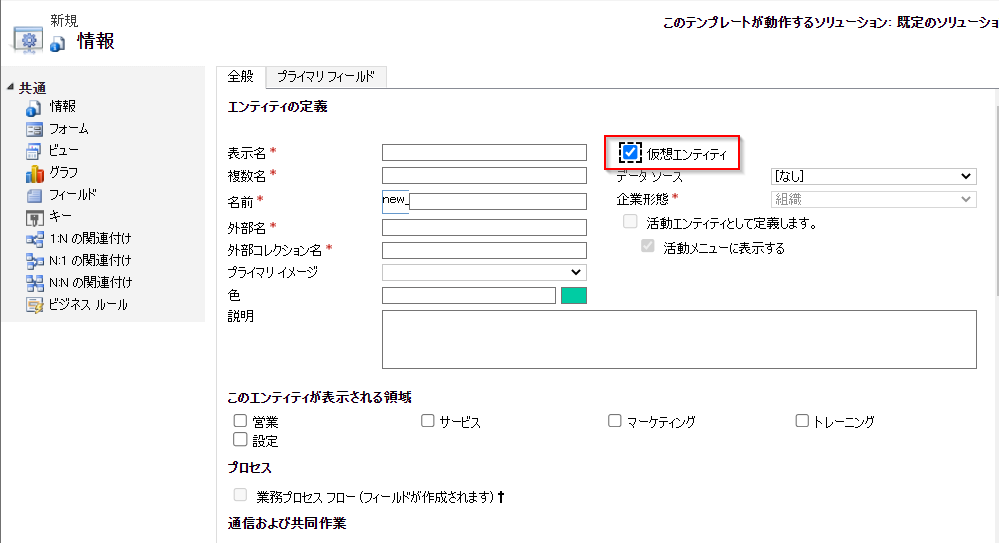Toggle 活動エンティティとして定義します checkbox
The image size is (999, 543).
[x=630, y=222]
